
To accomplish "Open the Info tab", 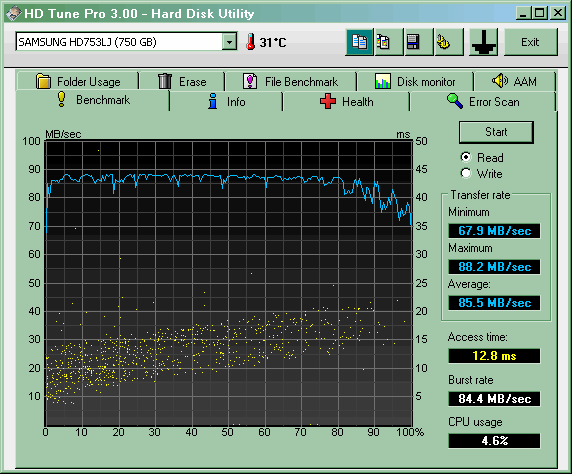I will click(x=226, y=101).
